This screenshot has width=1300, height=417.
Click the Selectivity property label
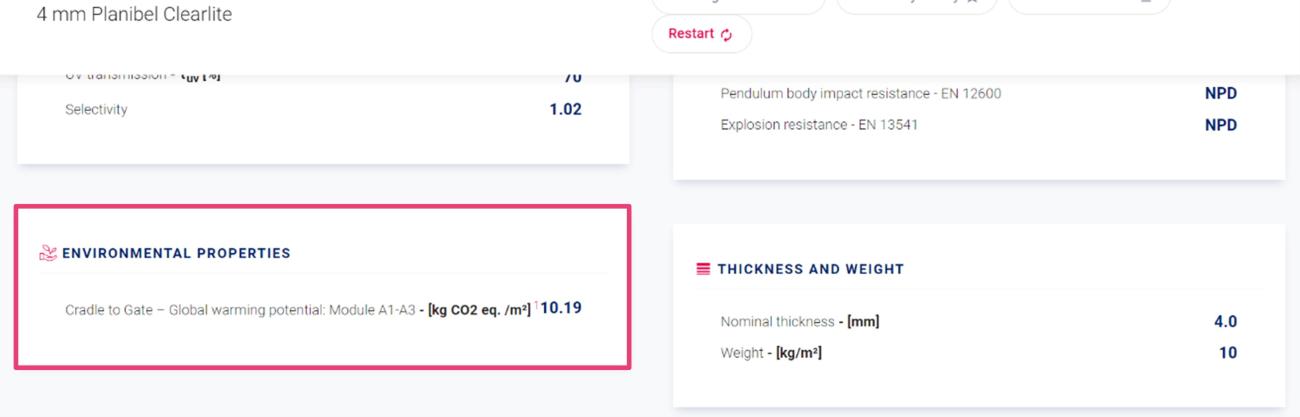96,109
